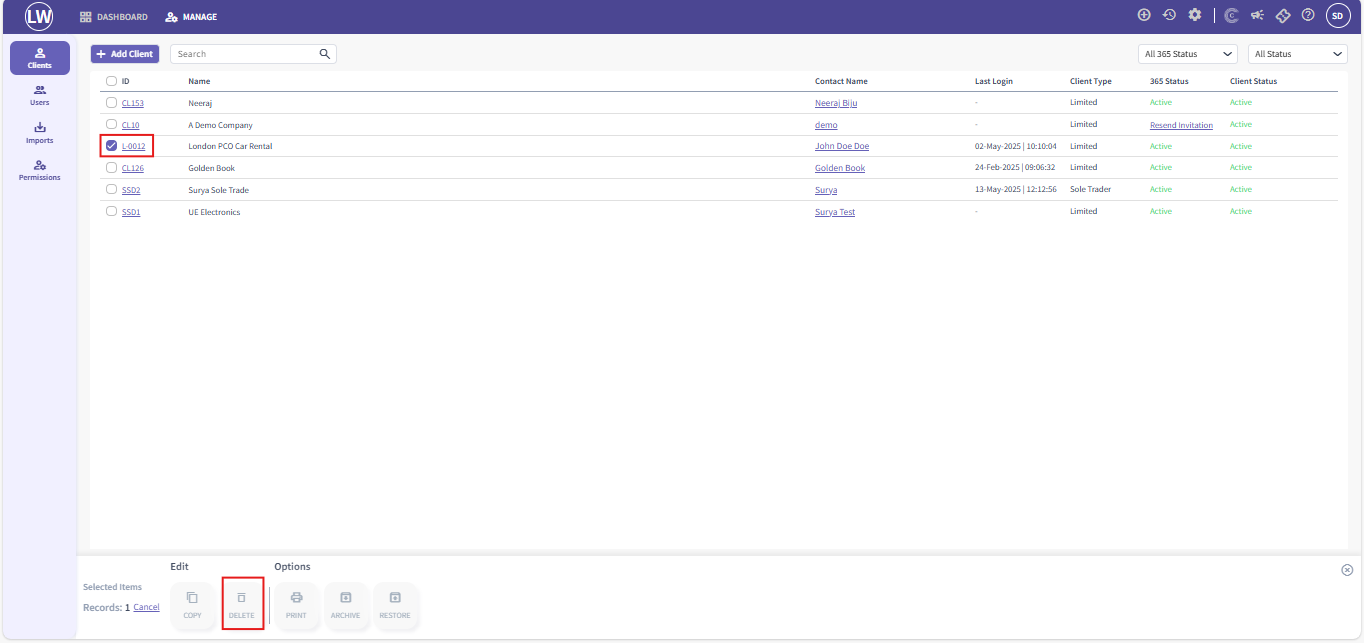Click the Copy action button
This screenshot has height=643, width=1364.
(192, 605)
